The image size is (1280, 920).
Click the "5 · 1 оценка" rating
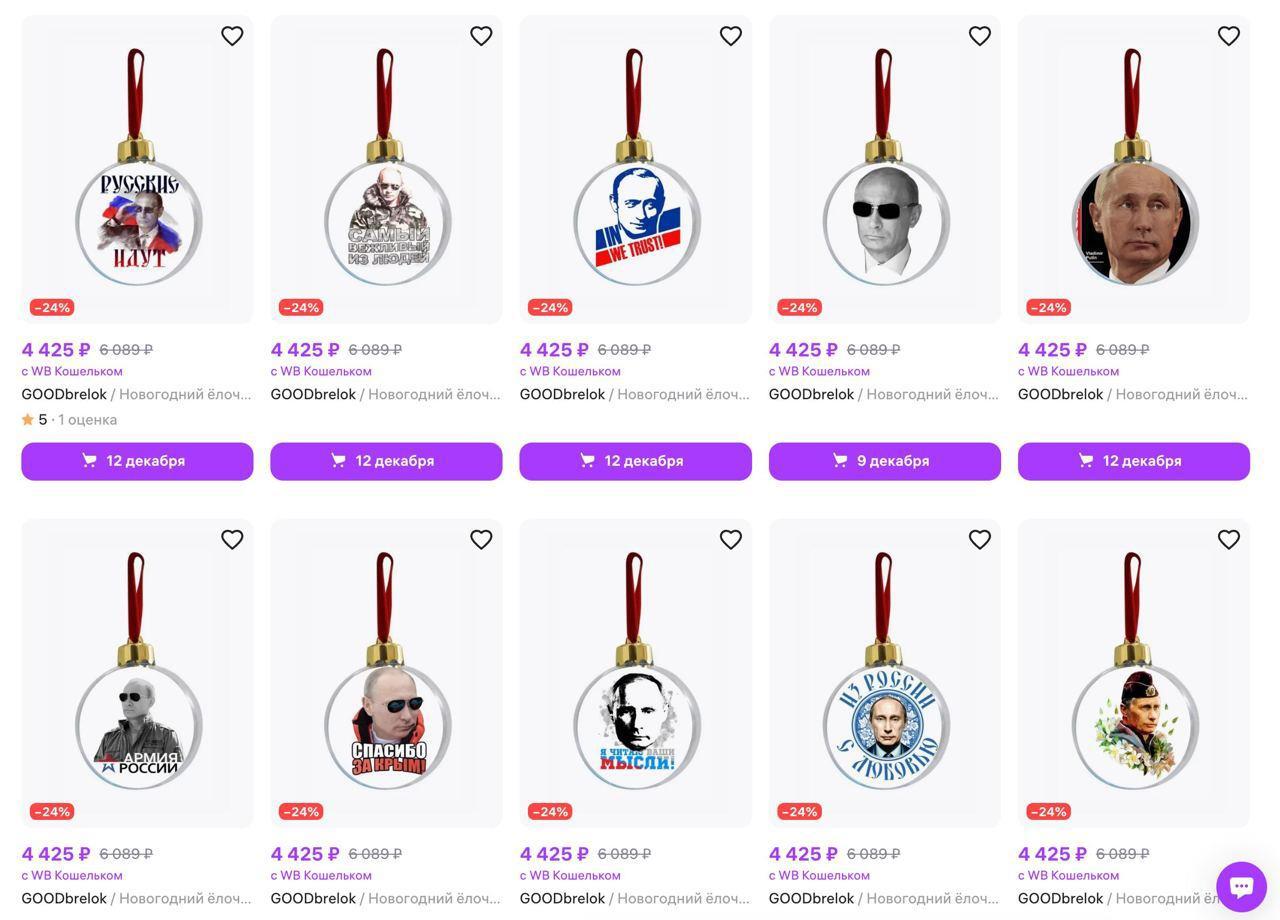click(70, 420)
